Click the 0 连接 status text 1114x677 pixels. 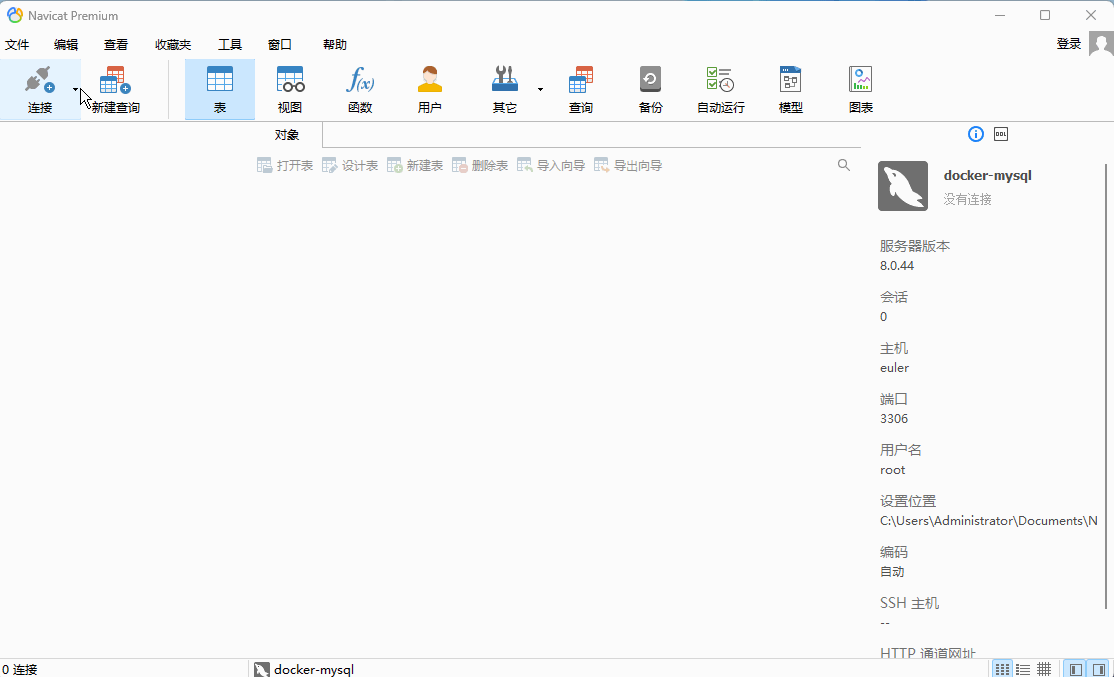[20, 669]
